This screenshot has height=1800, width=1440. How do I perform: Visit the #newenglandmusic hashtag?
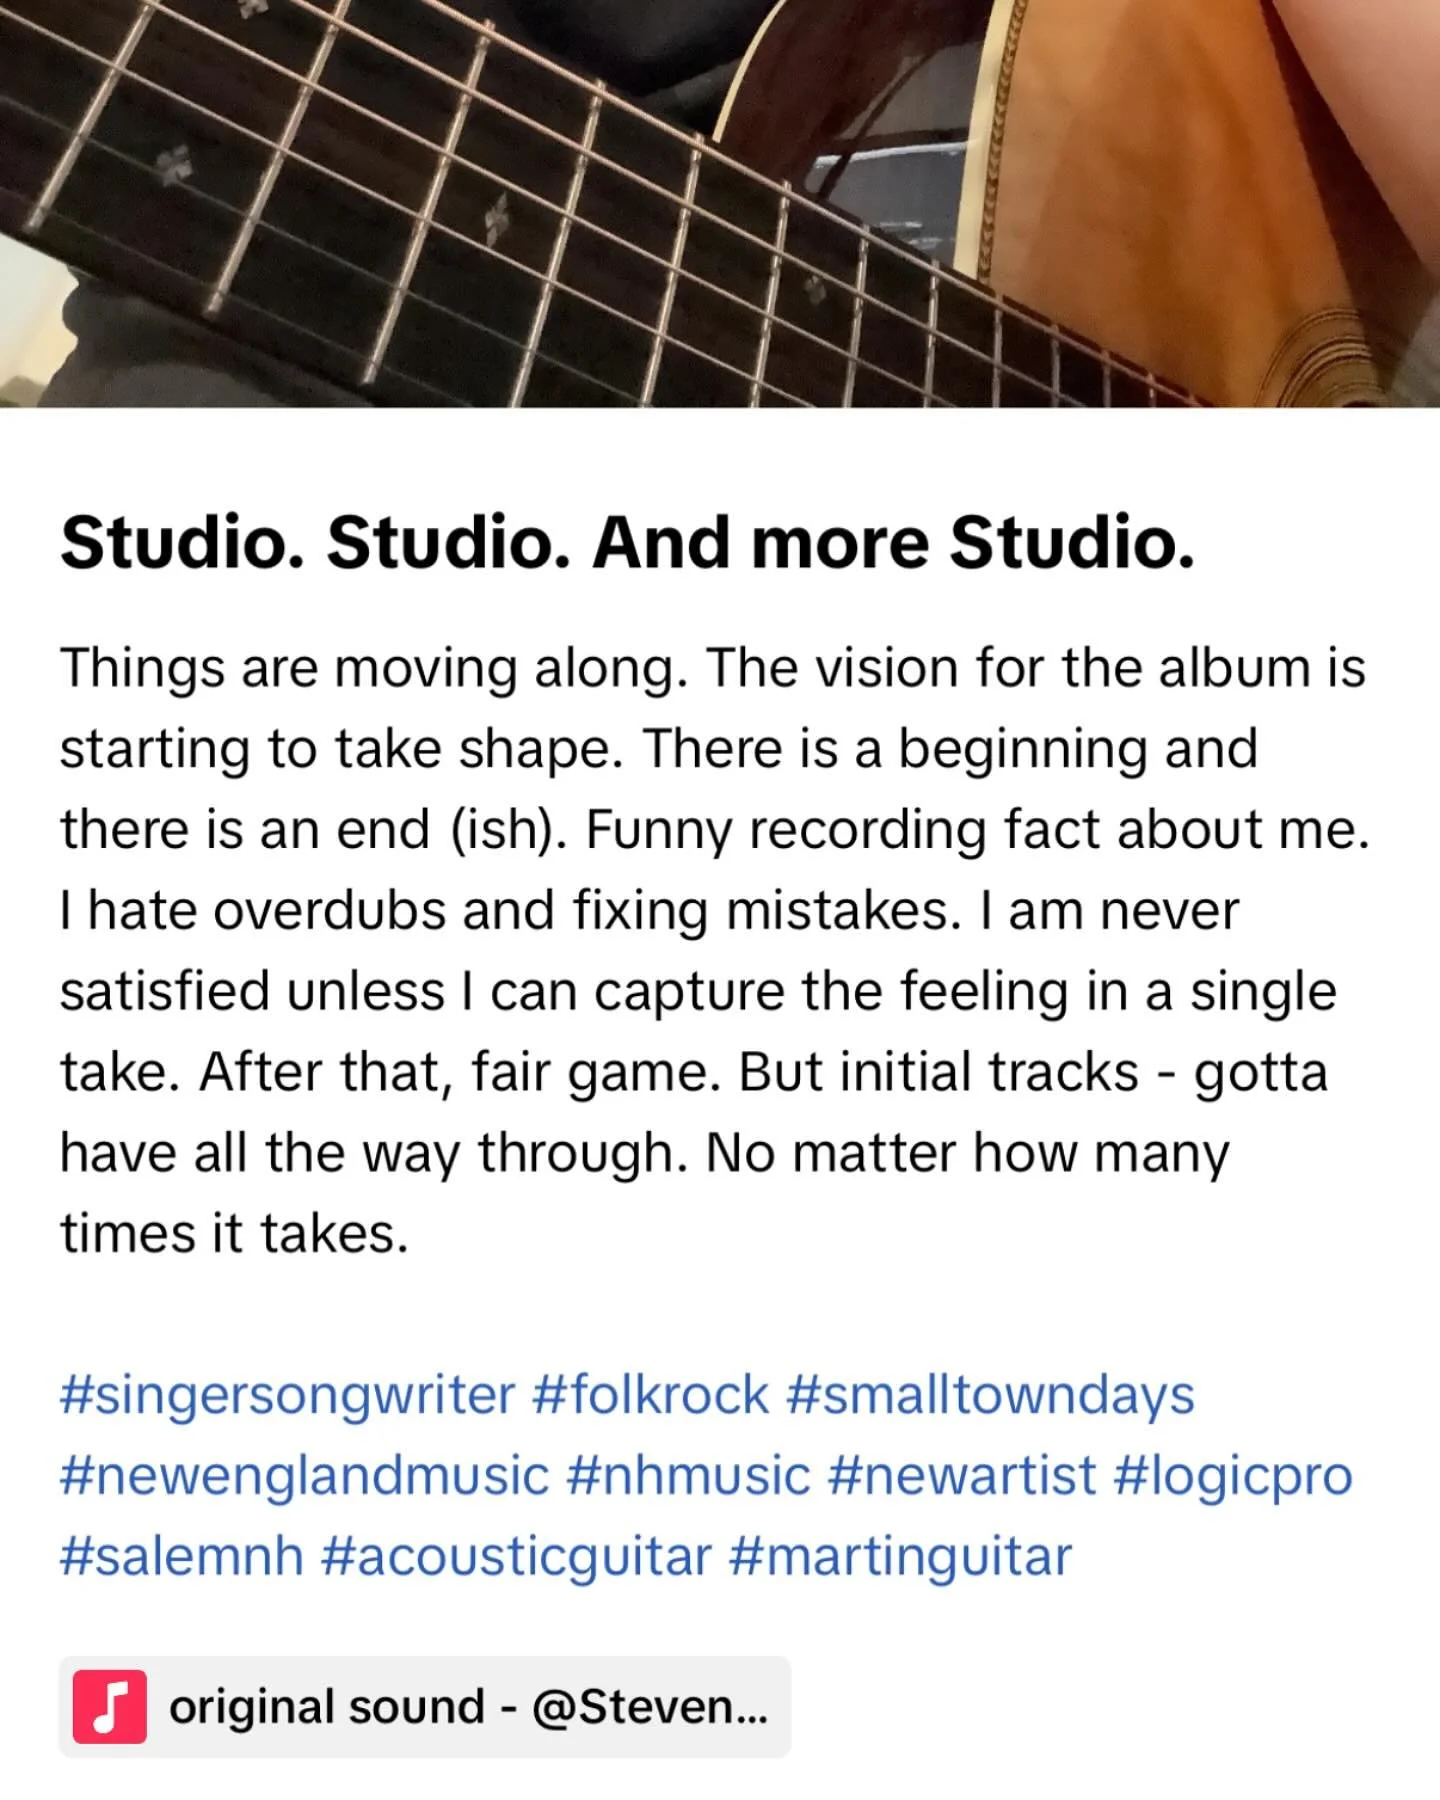pyautogui.click(x=304, y=1476)
